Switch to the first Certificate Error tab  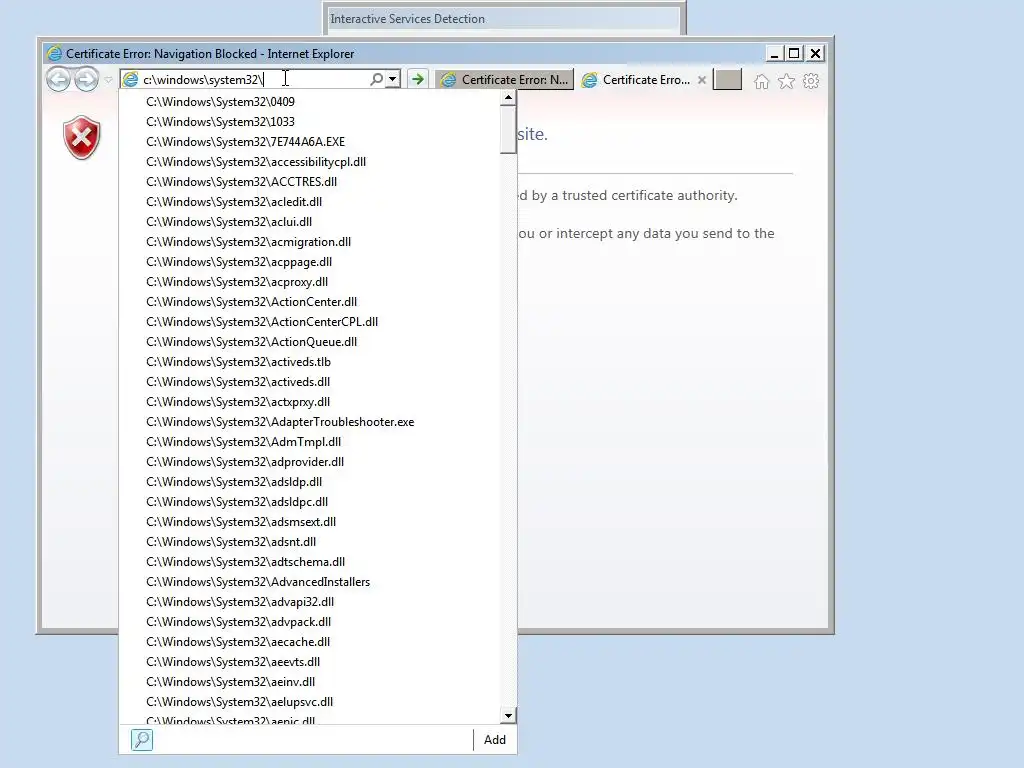pyautogui.click(x=505, y=80)
